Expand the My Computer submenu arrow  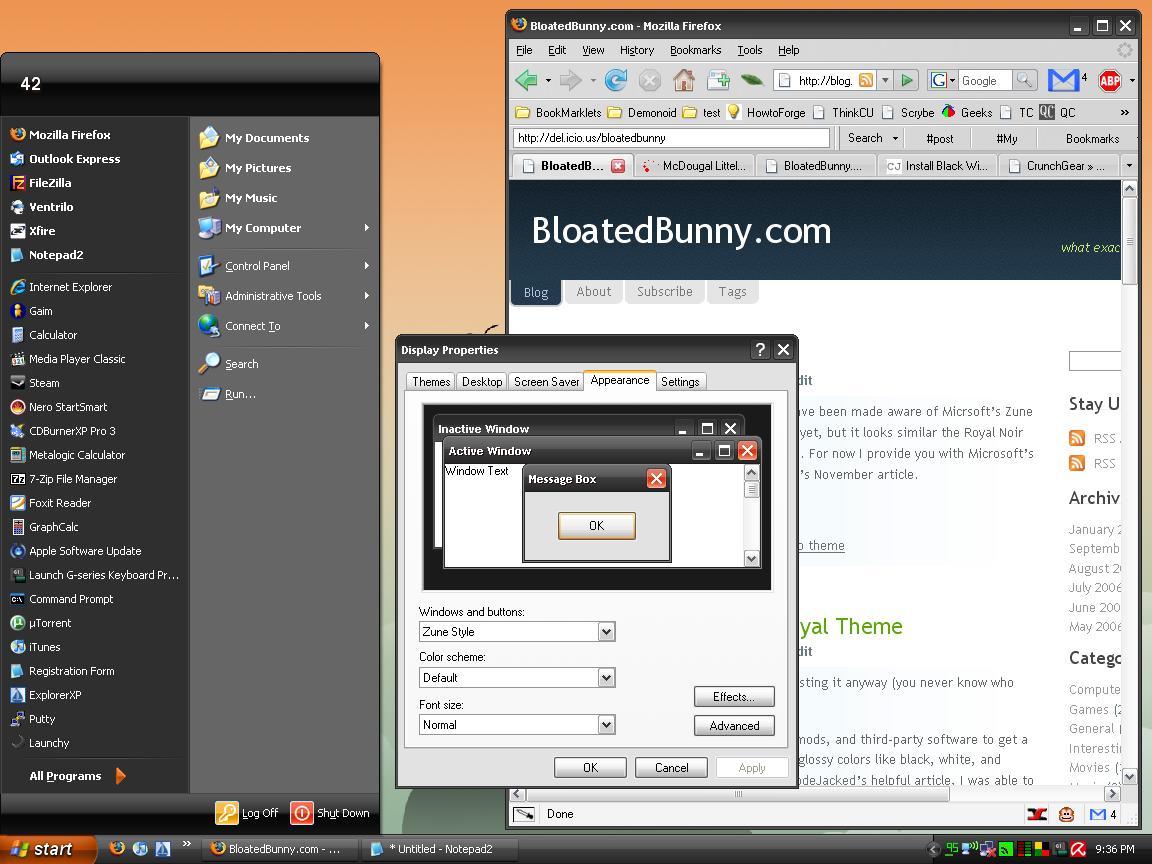click(x=367, y=228)
